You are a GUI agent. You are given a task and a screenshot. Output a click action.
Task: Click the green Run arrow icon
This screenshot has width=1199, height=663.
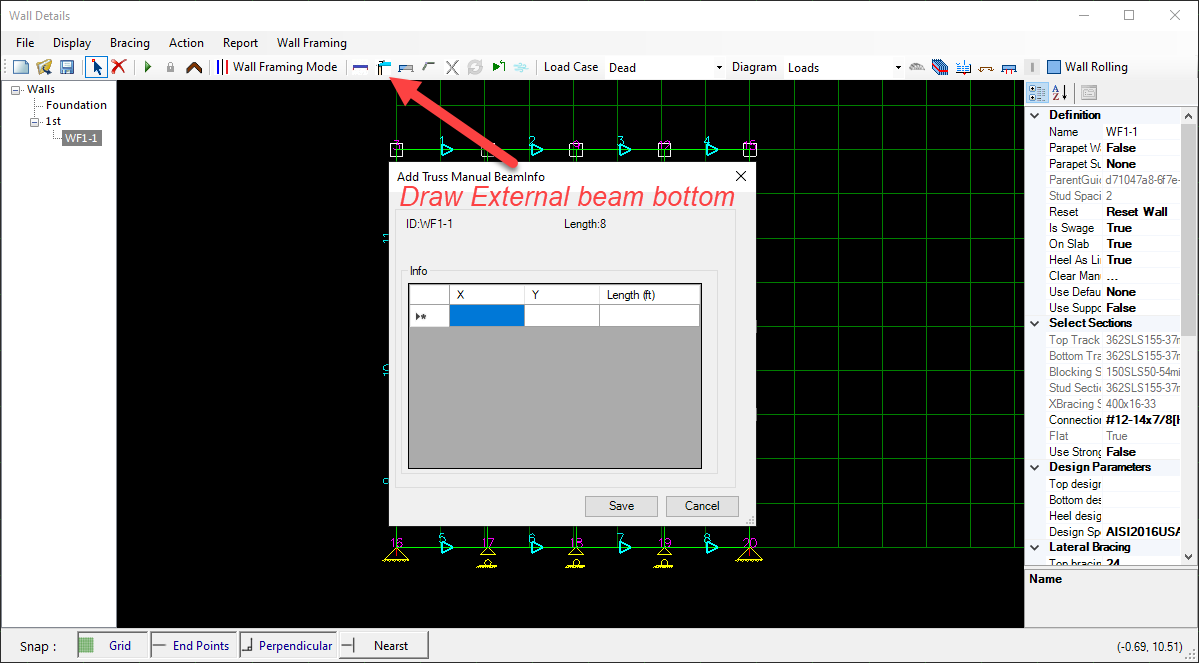(x=148, y=67)
